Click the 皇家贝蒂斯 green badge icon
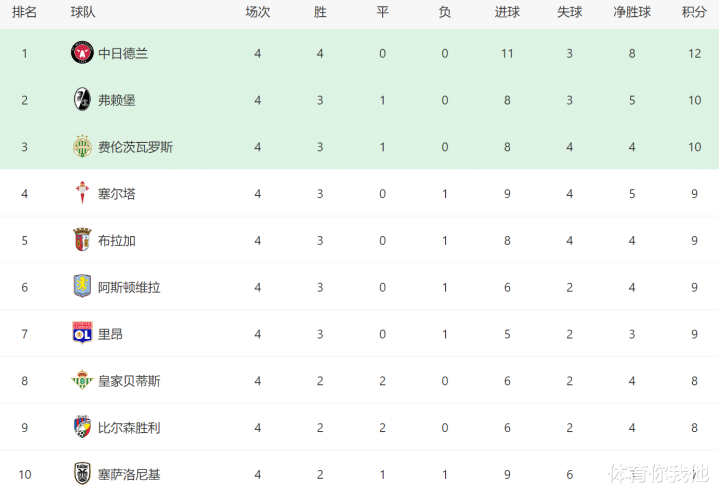The height and width of the screenshot is (496, 719). [82, 381]
